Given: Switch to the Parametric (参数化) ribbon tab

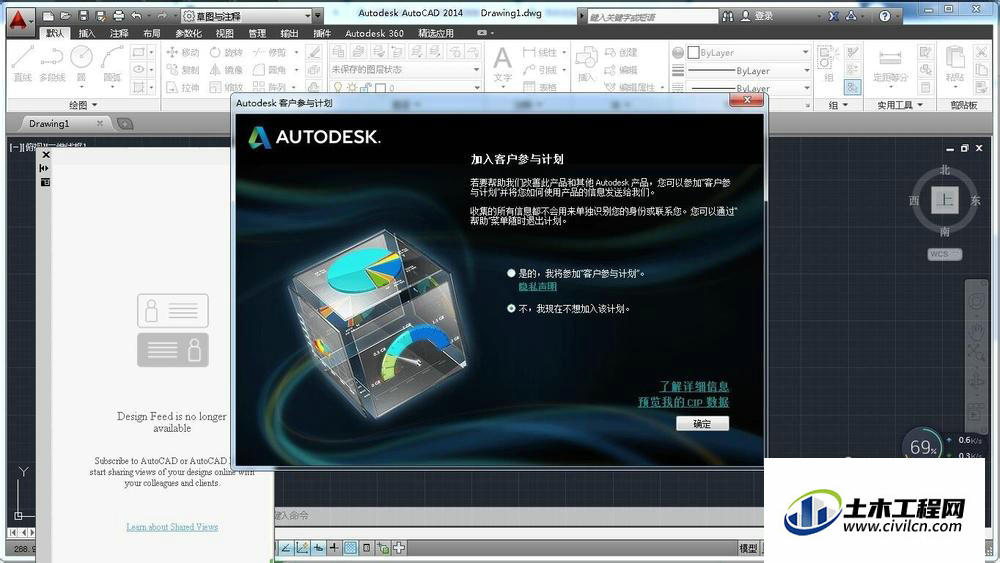Looking at the screenshot, I should coord(188,33).
